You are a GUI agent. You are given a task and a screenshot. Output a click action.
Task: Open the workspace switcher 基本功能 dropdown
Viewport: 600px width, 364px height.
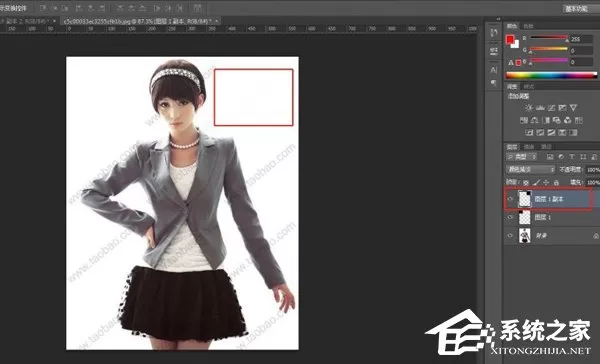pyautogui.click(x=580, y=8)
